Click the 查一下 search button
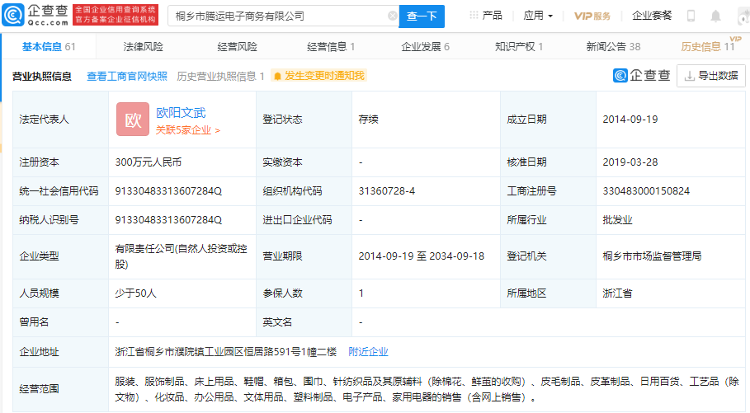Image resolution: width=750 pixels, height=413 pixels. (x=421, y=16)
